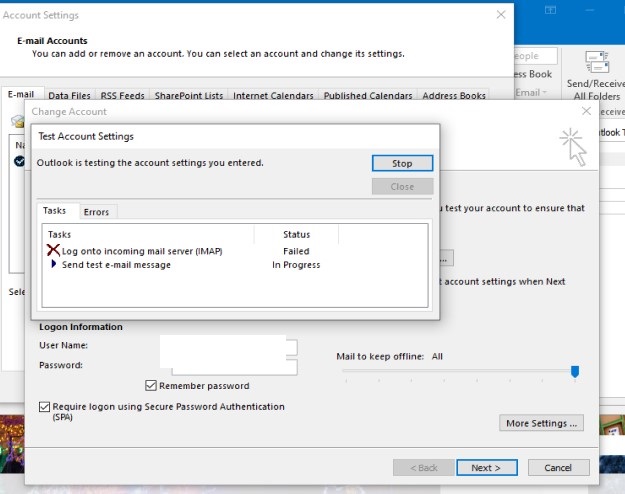Open the RSS Feeds tab
The image size is (625, 494).
click(x=121, y=96)
